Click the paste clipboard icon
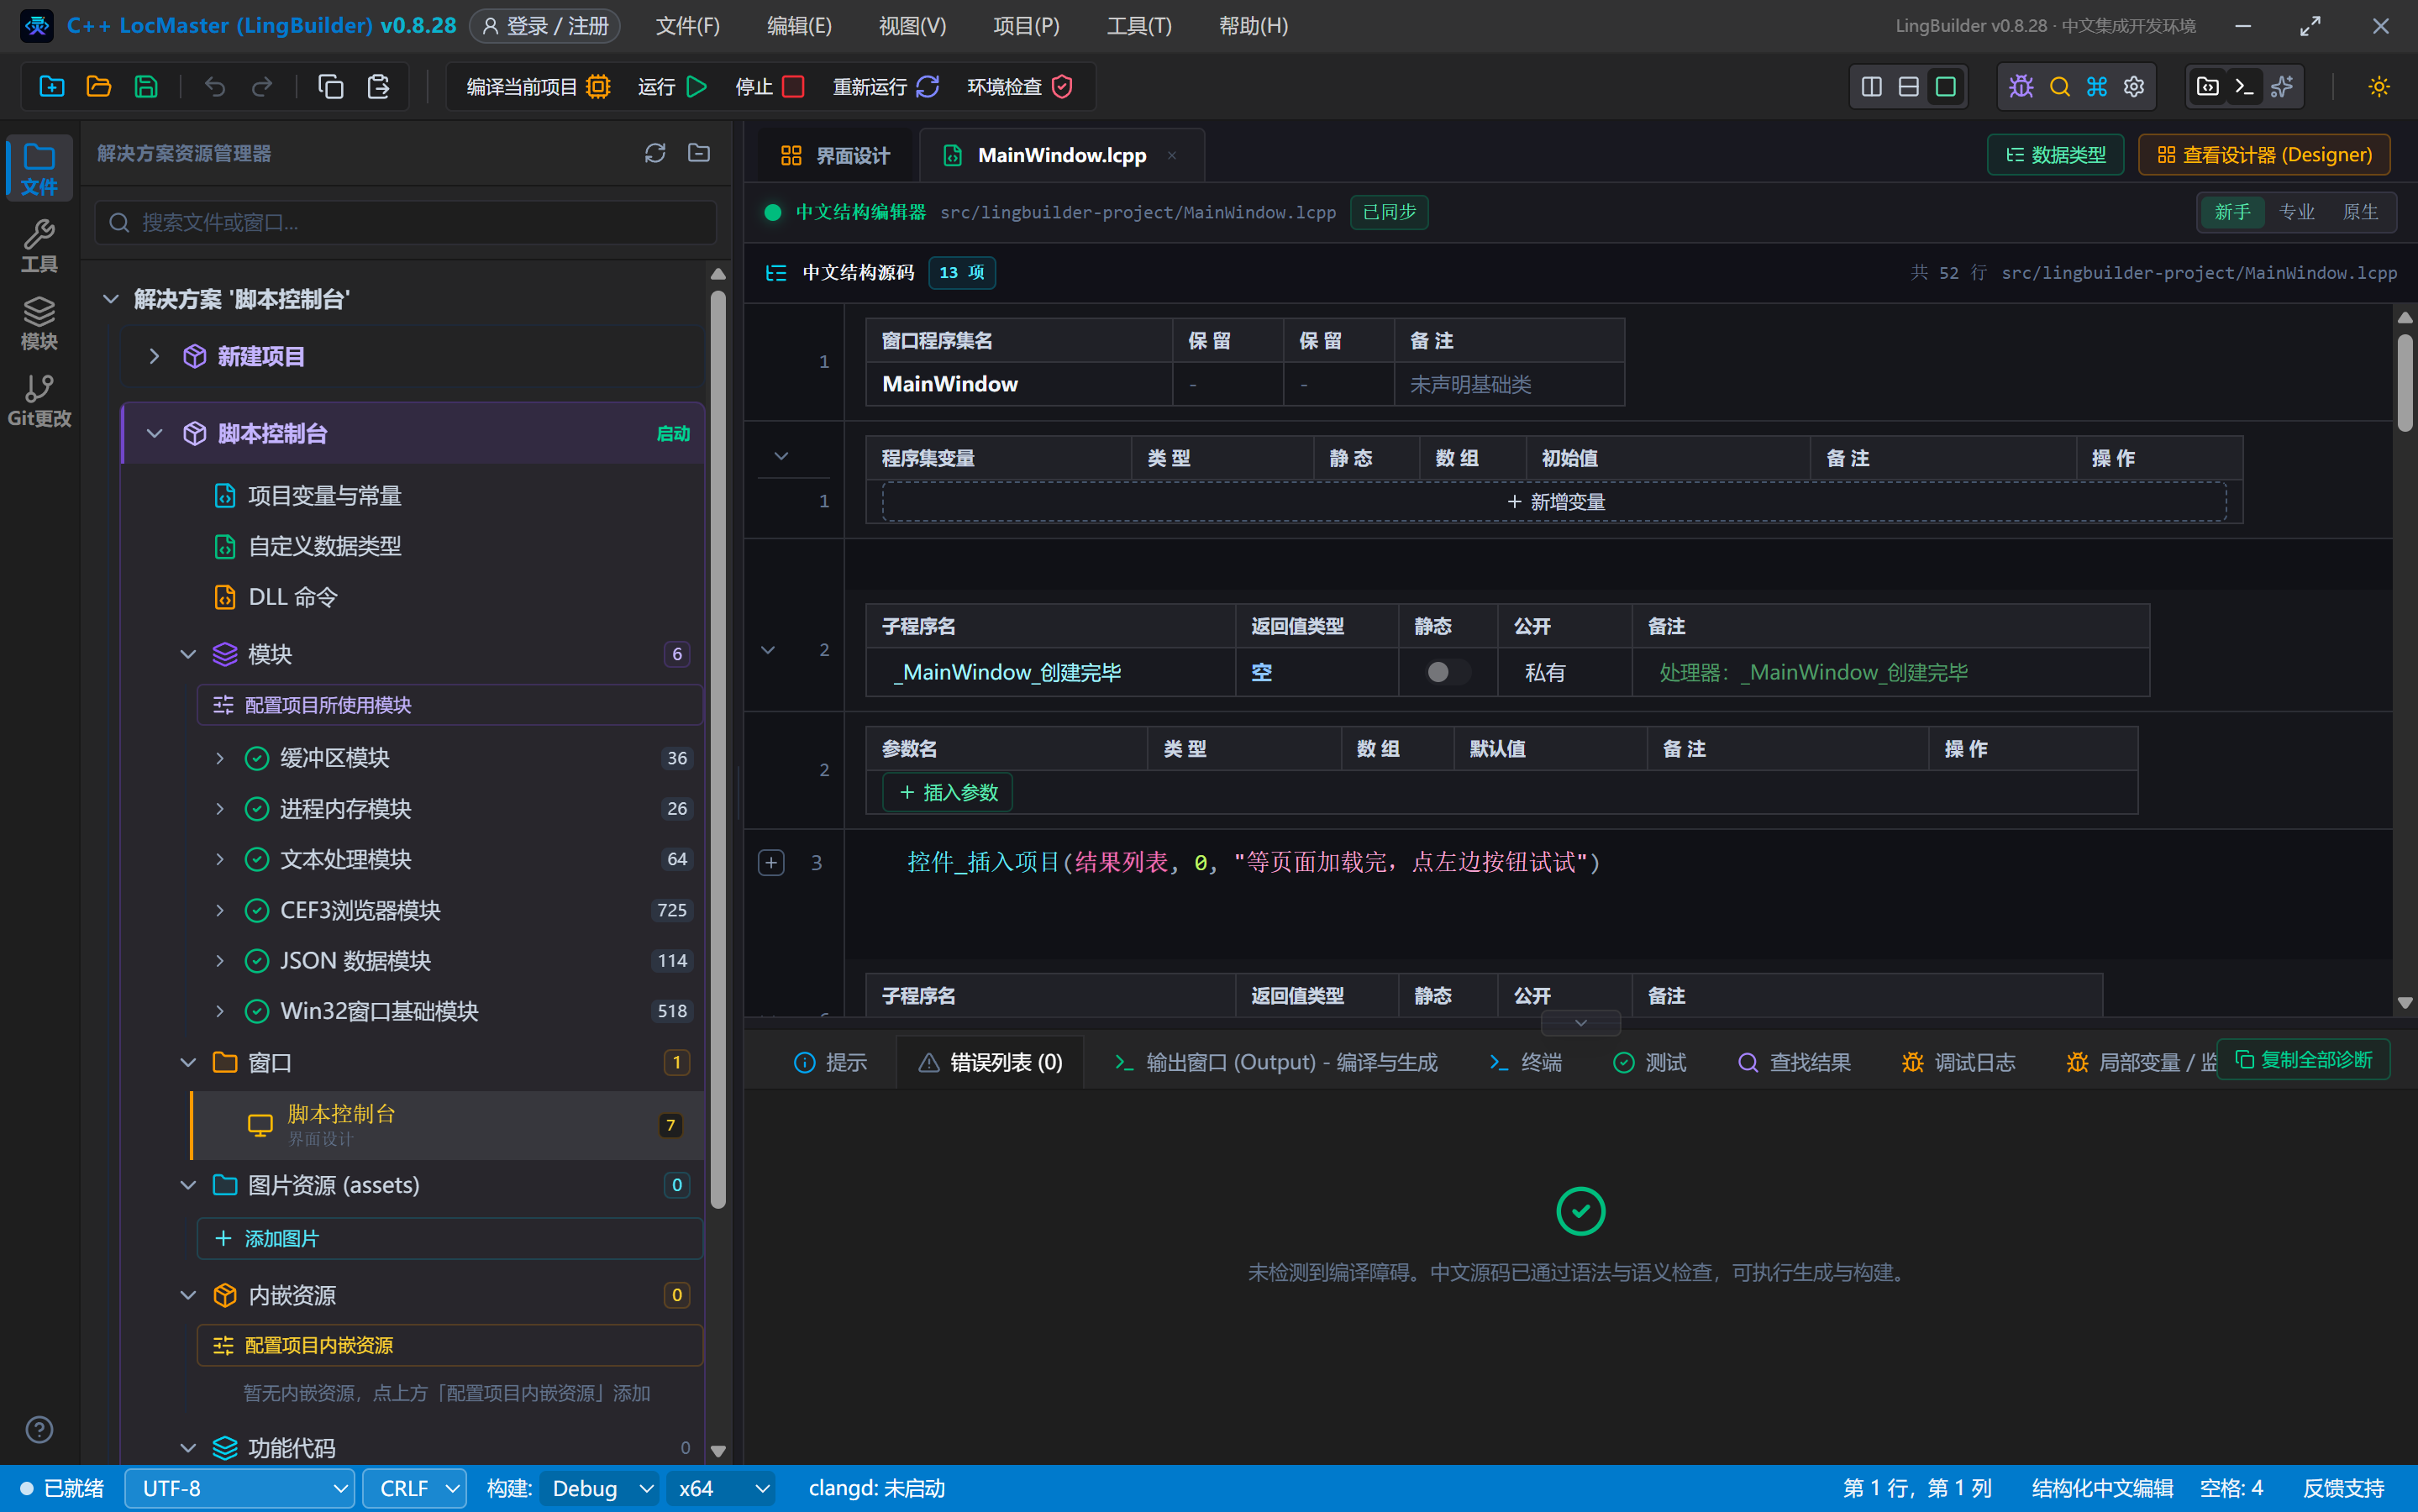This screenshot has width=2418, height=1512. [x=378, y=87]
